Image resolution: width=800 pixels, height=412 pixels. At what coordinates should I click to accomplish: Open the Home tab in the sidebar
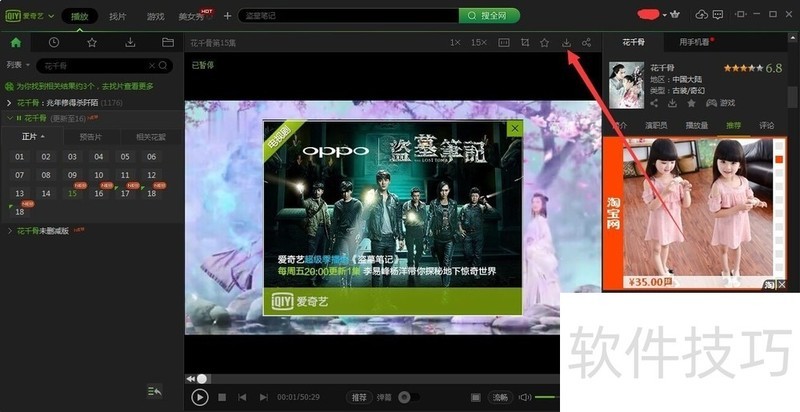point(16,43)
